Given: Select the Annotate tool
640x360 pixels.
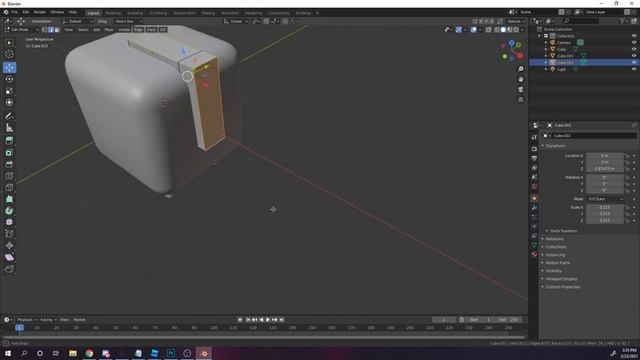Looking at the screenshot, I should pos(9,116).
